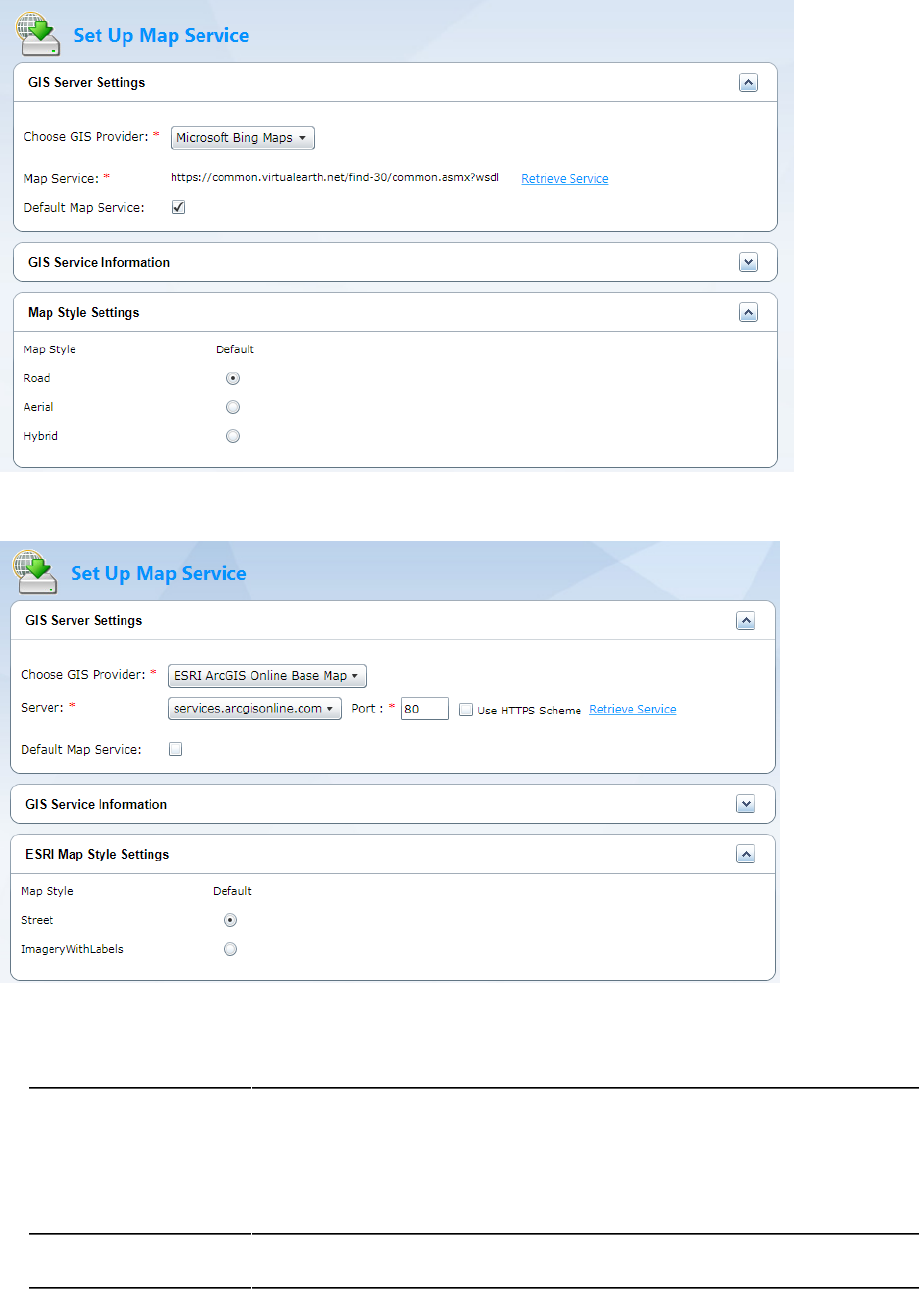The image size is (919, 1289).
Task: Expand the second GIS Service Information panel
Action: [745, 804]
